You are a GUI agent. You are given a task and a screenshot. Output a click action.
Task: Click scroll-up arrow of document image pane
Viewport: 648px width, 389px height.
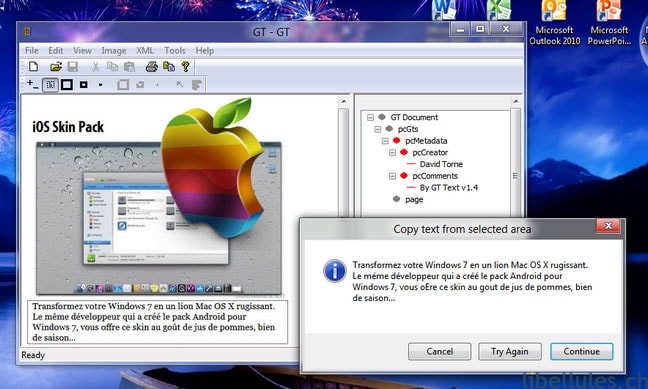pos(343,101)
